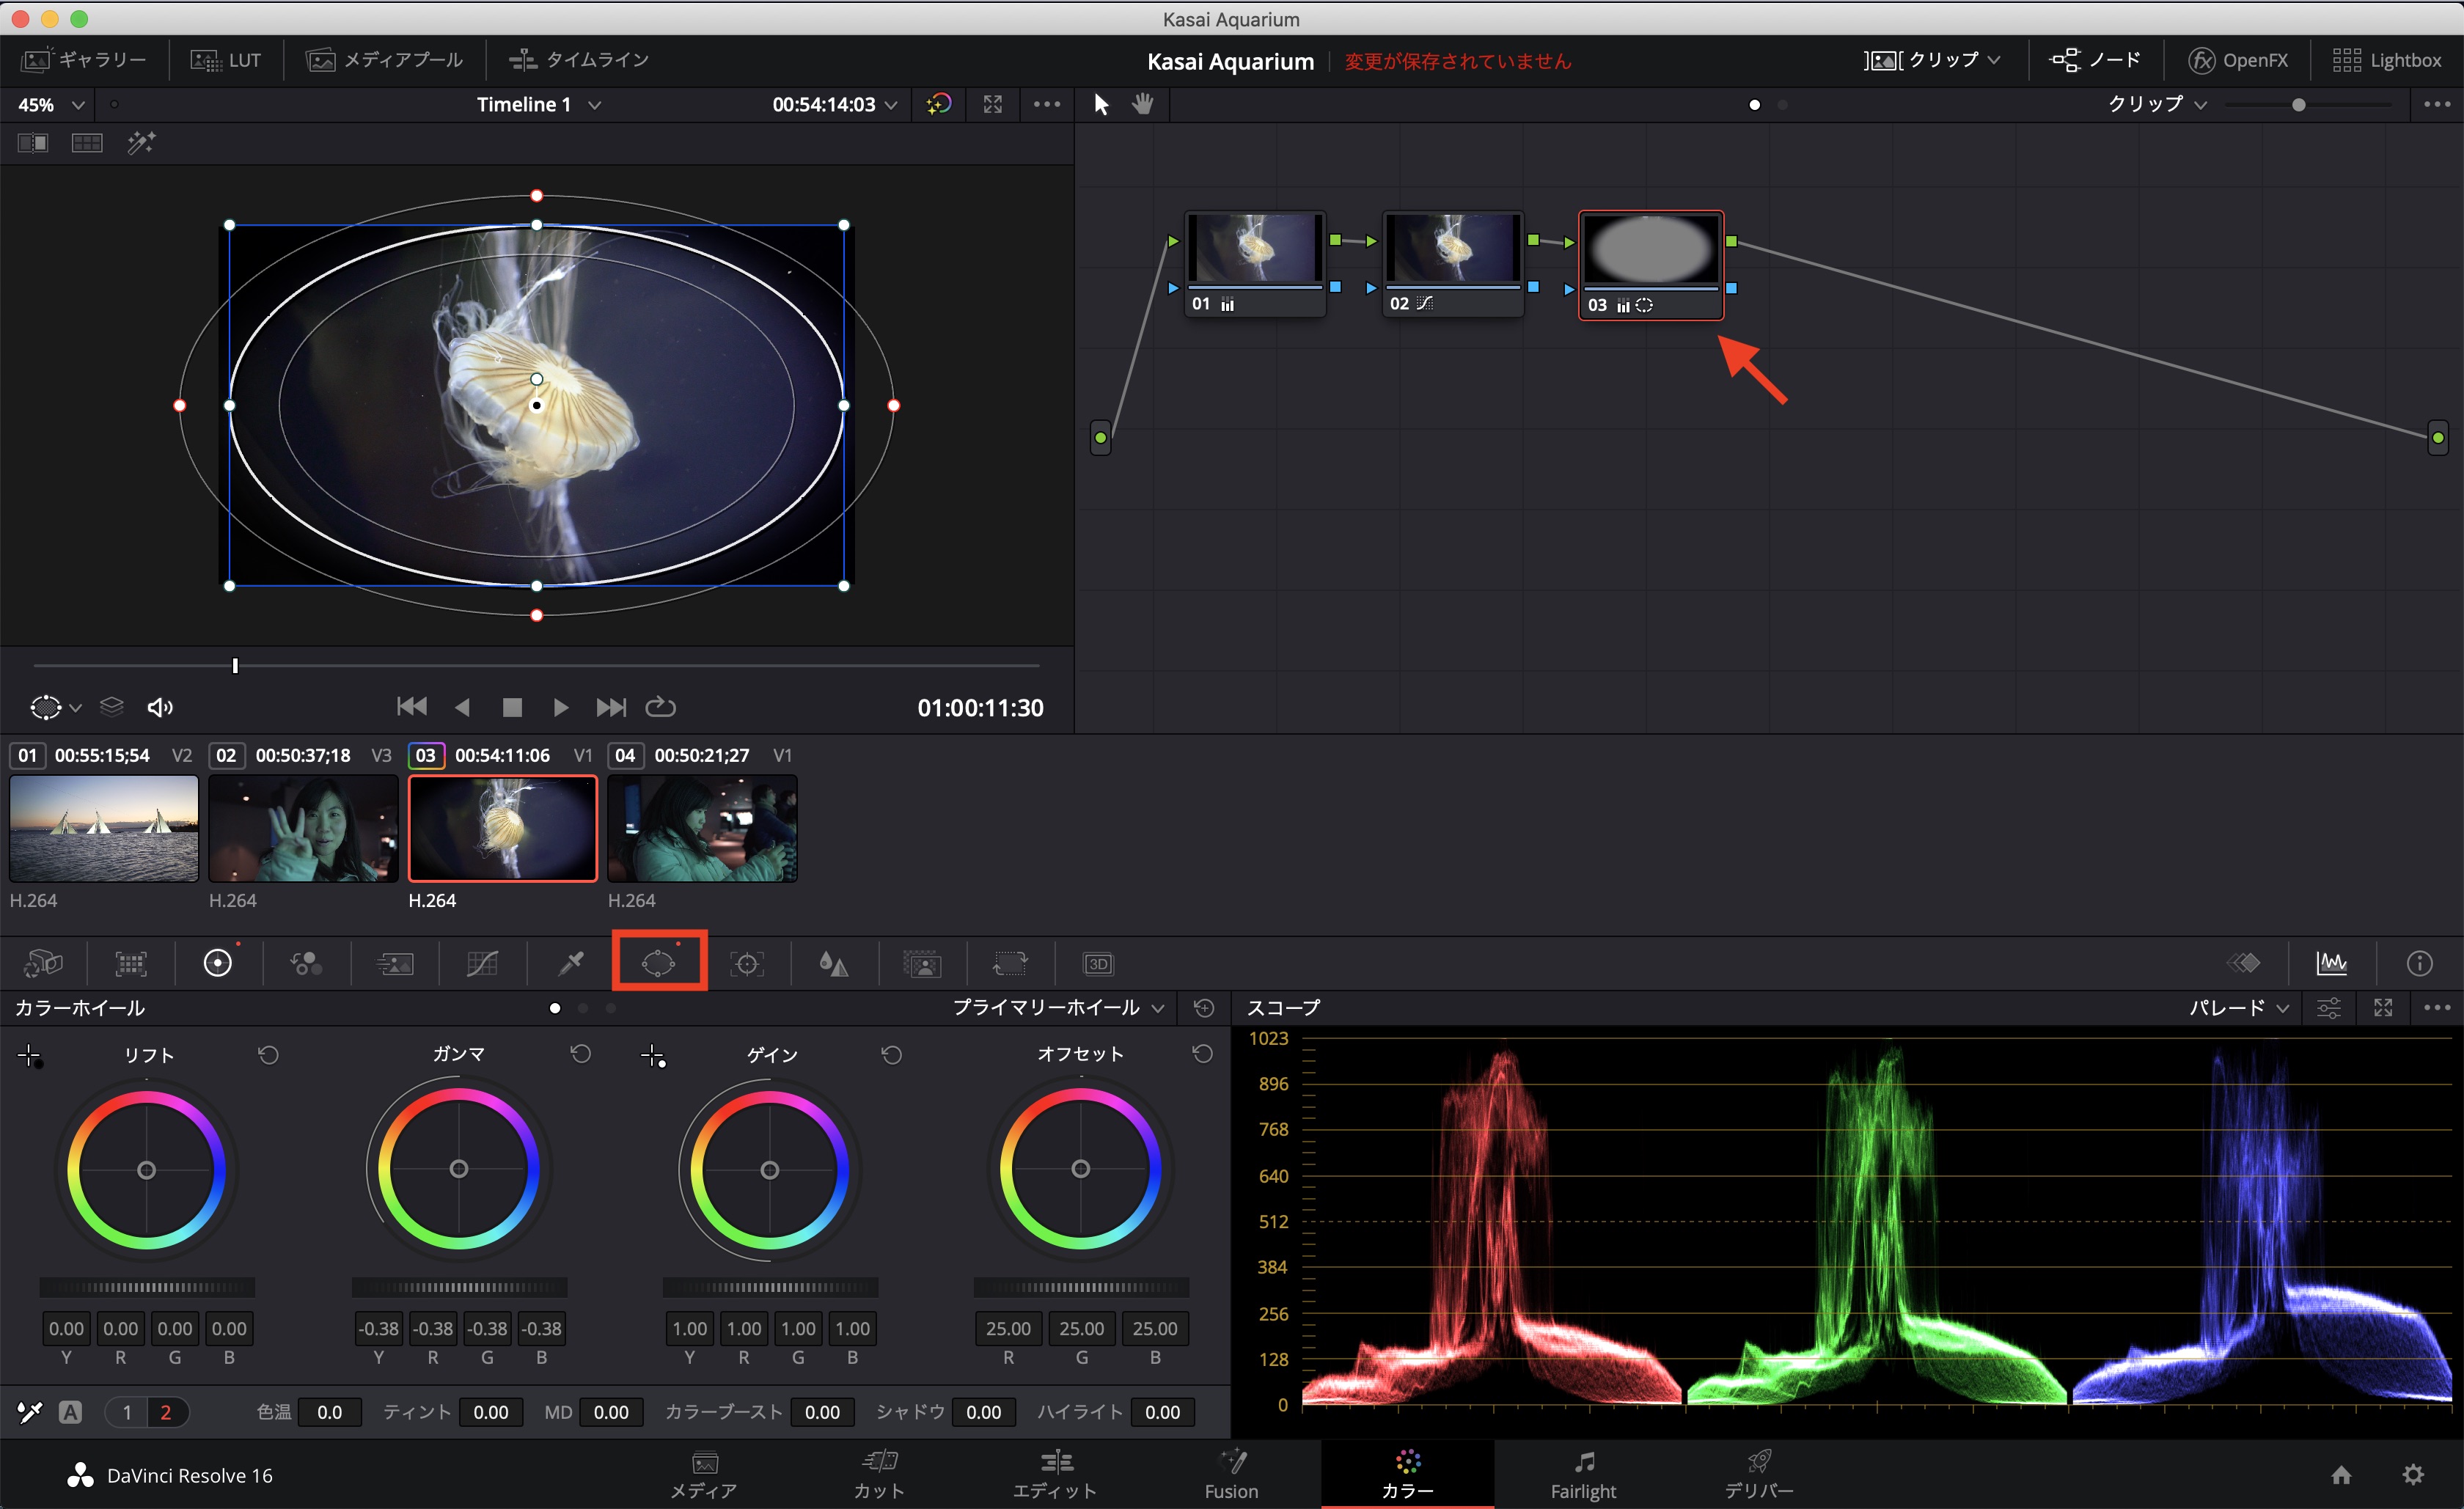
Task: Open the Power Window palette icon
Action: click(659, 963)
